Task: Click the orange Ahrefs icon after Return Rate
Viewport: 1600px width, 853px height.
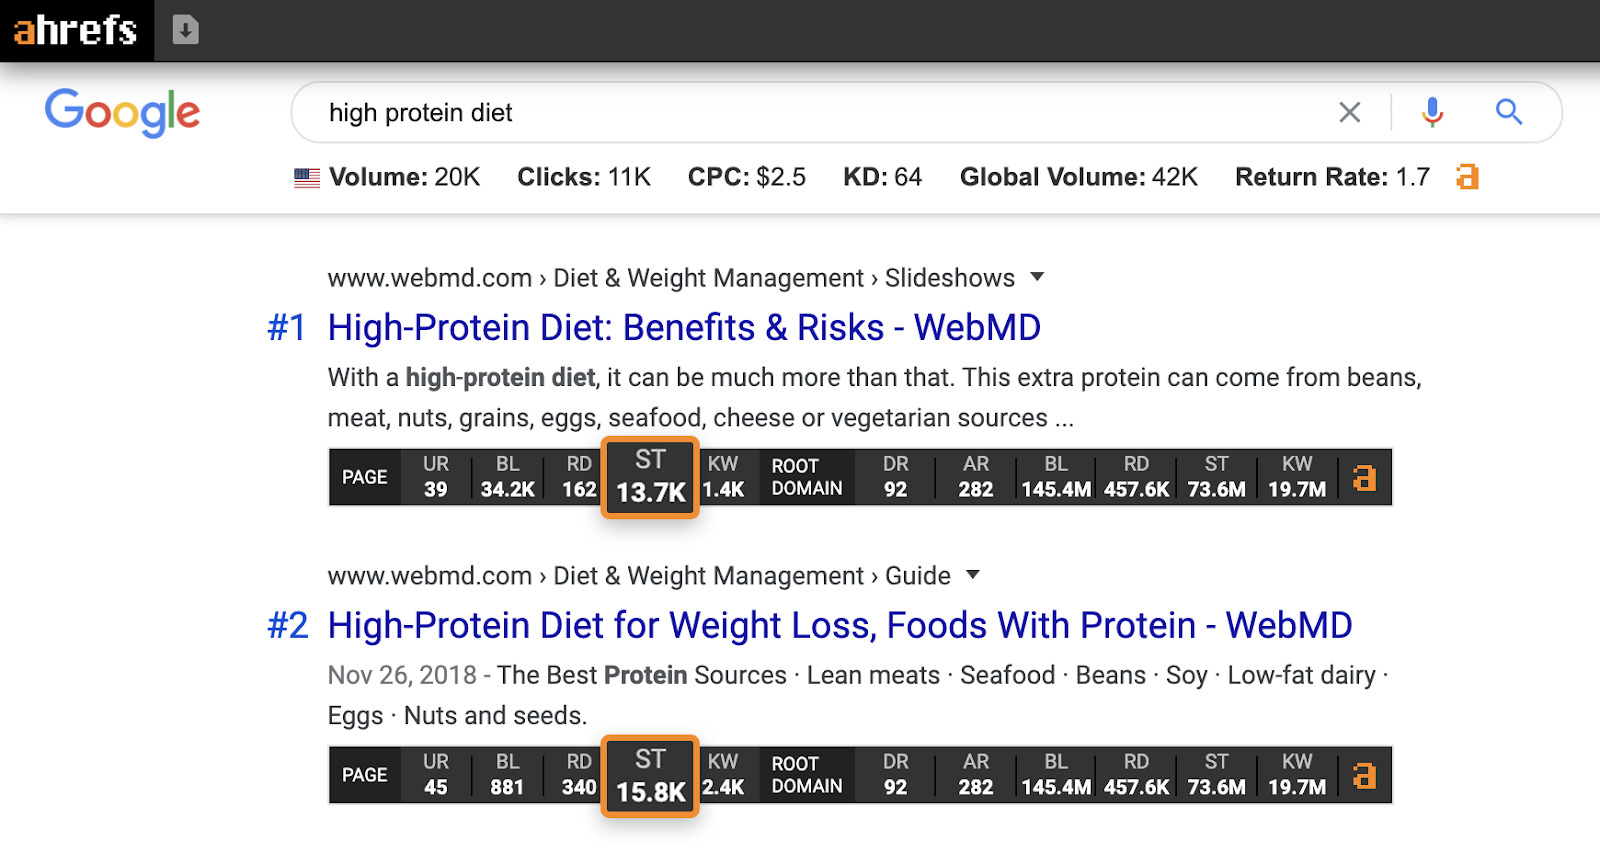Action: 1467,176
